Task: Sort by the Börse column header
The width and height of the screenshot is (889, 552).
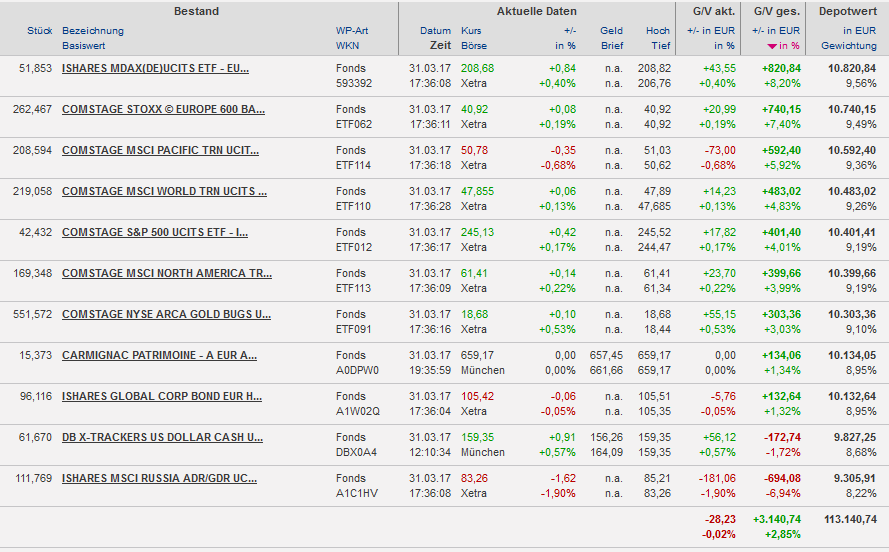Action: pyautogui.click(x=474, y=46)
